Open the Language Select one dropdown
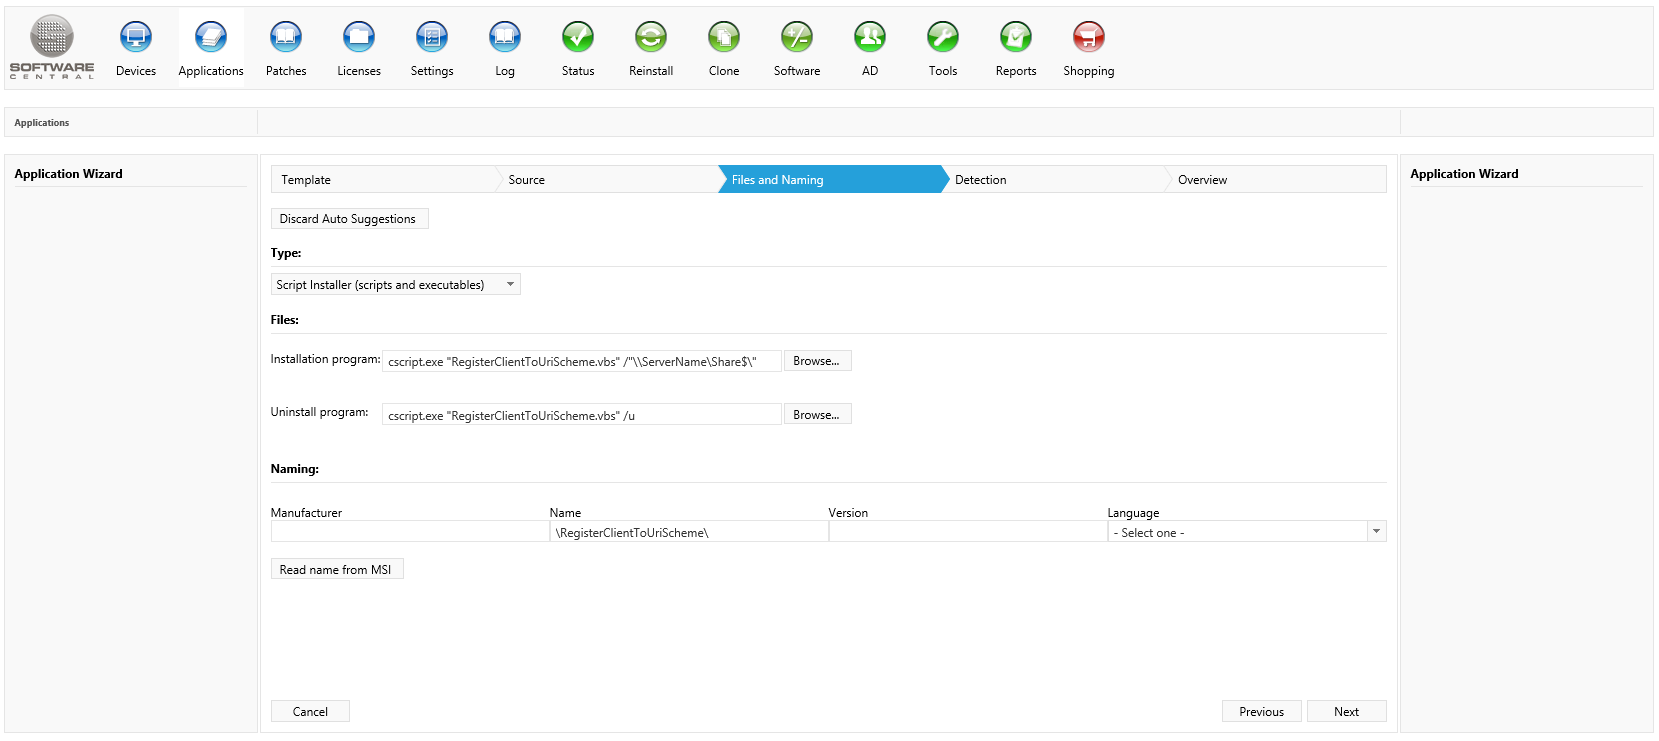Viewport: 1659px width, 741px height. (1246, 532)
